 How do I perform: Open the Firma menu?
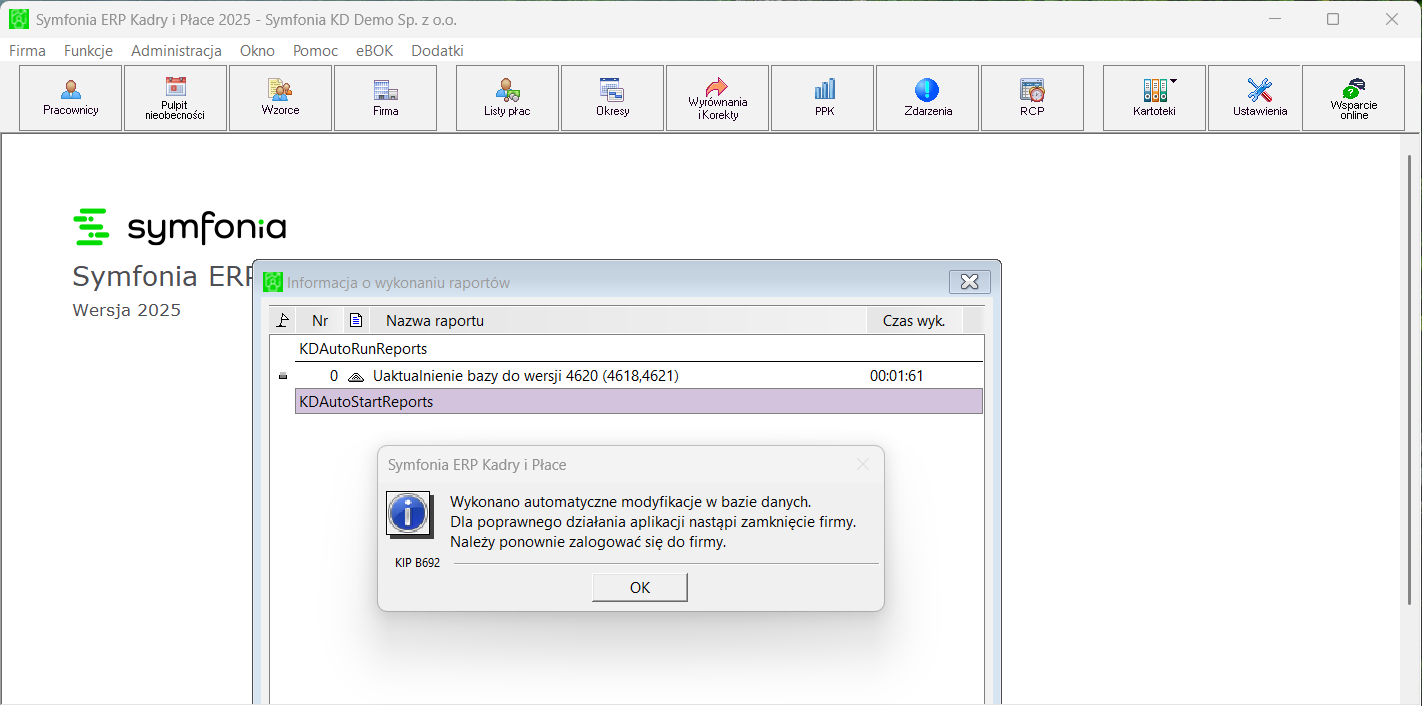point(27,51)
